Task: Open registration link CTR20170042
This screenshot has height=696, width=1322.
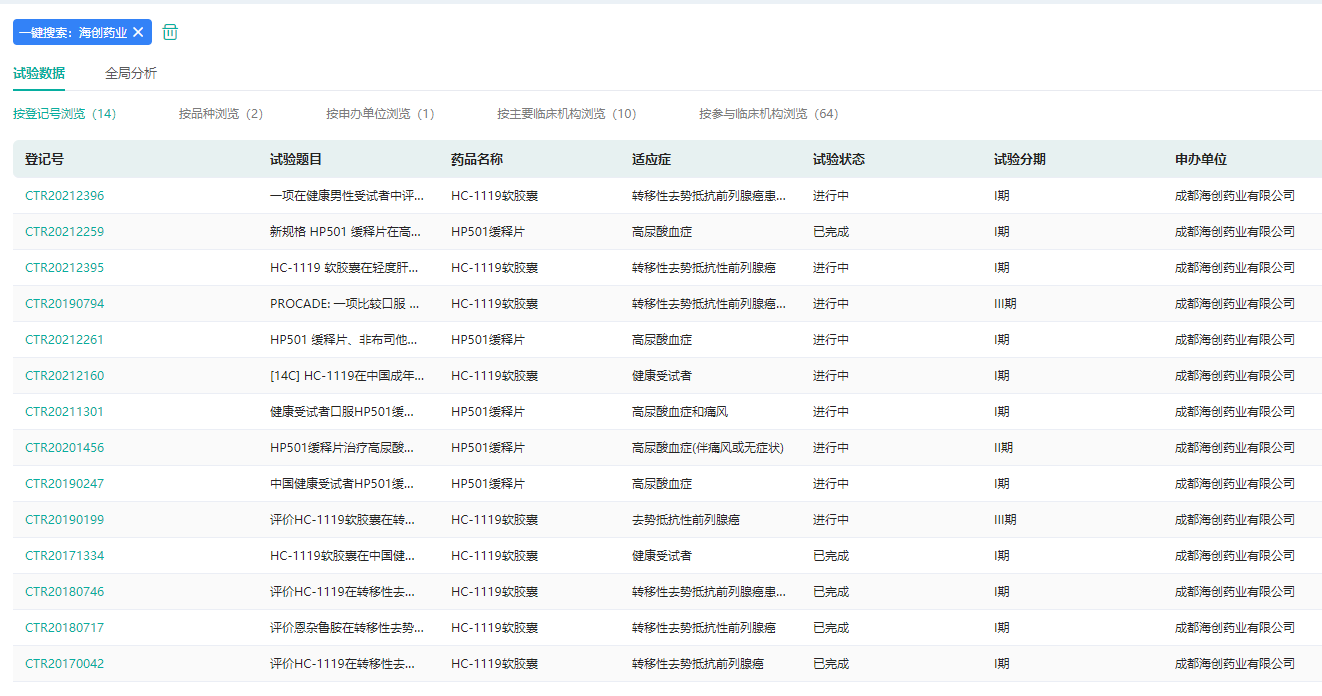Action: pos(65,664)
